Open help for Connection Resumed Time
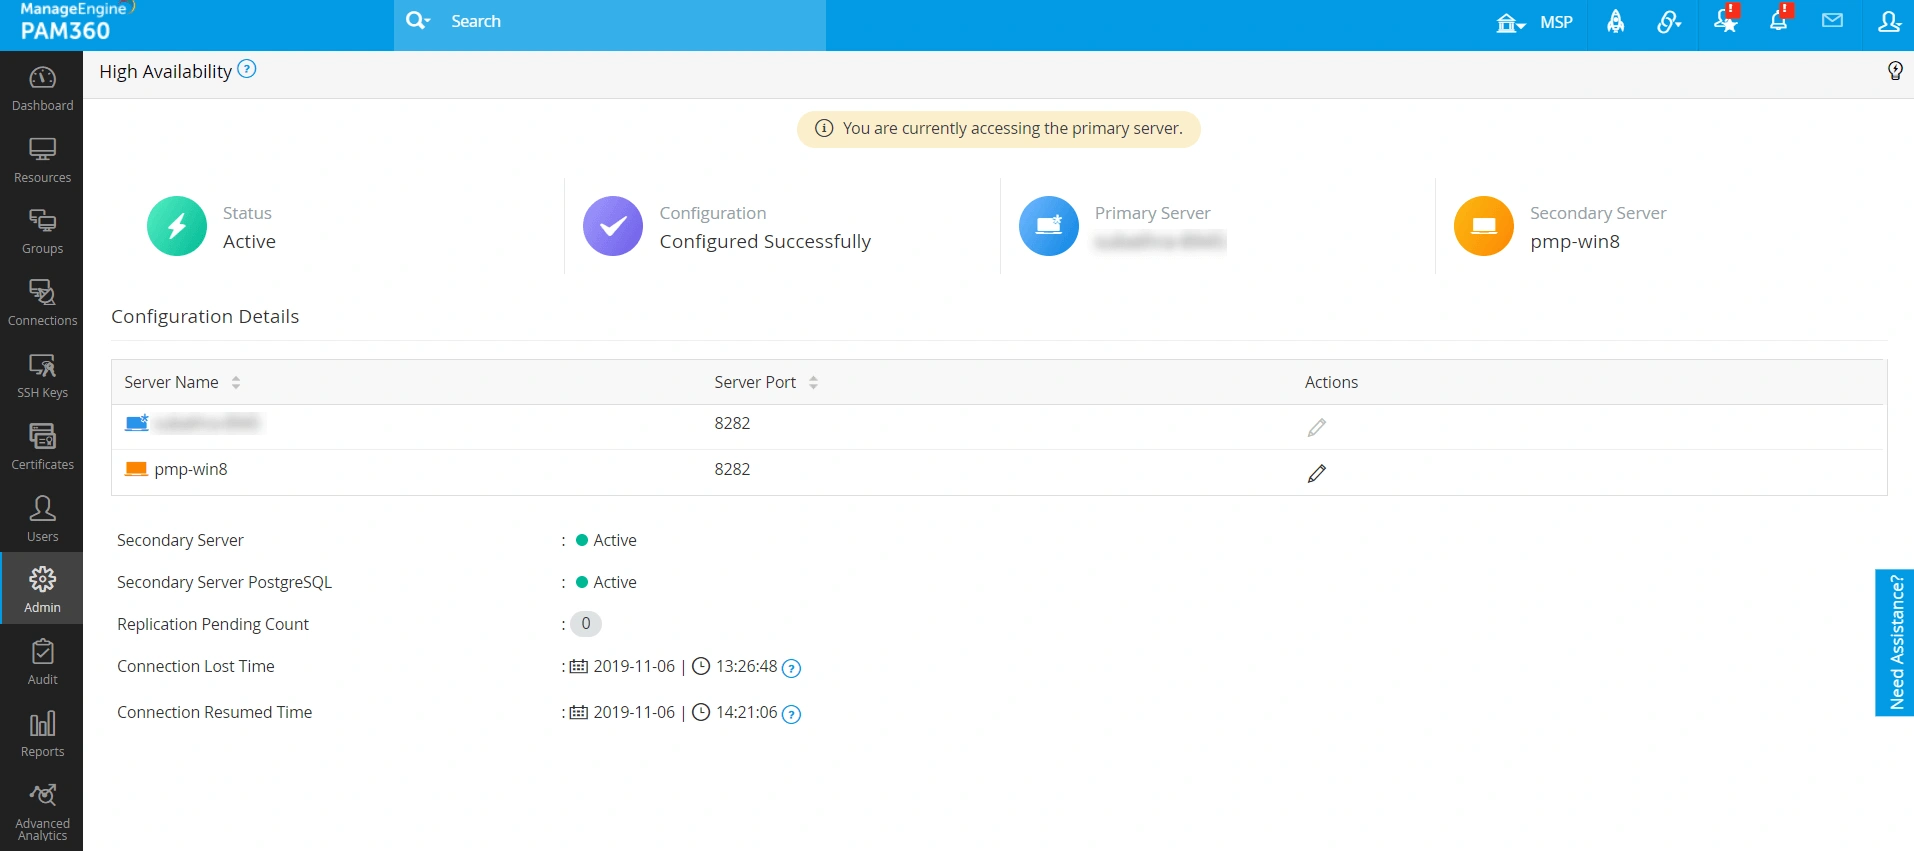 coord(791,714)
